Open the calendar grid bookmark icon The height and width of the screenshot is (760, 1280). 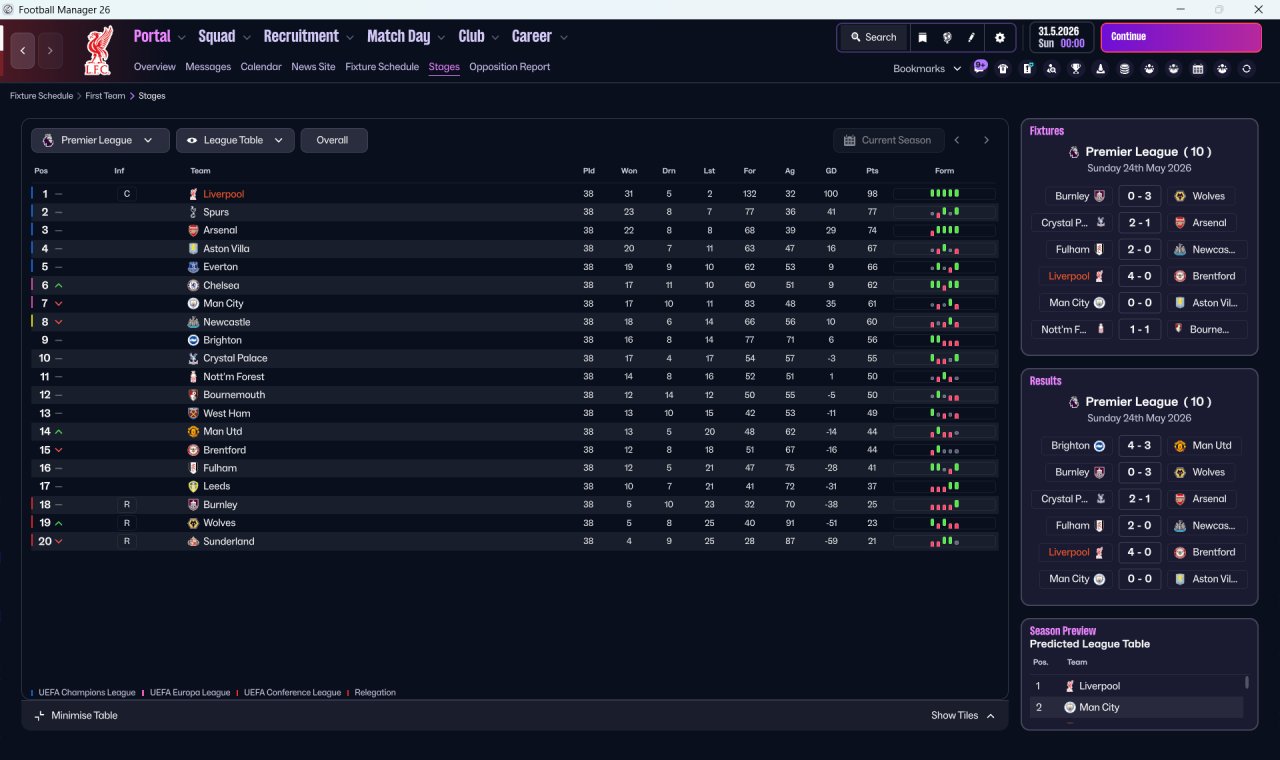[x=1198, y=69]
